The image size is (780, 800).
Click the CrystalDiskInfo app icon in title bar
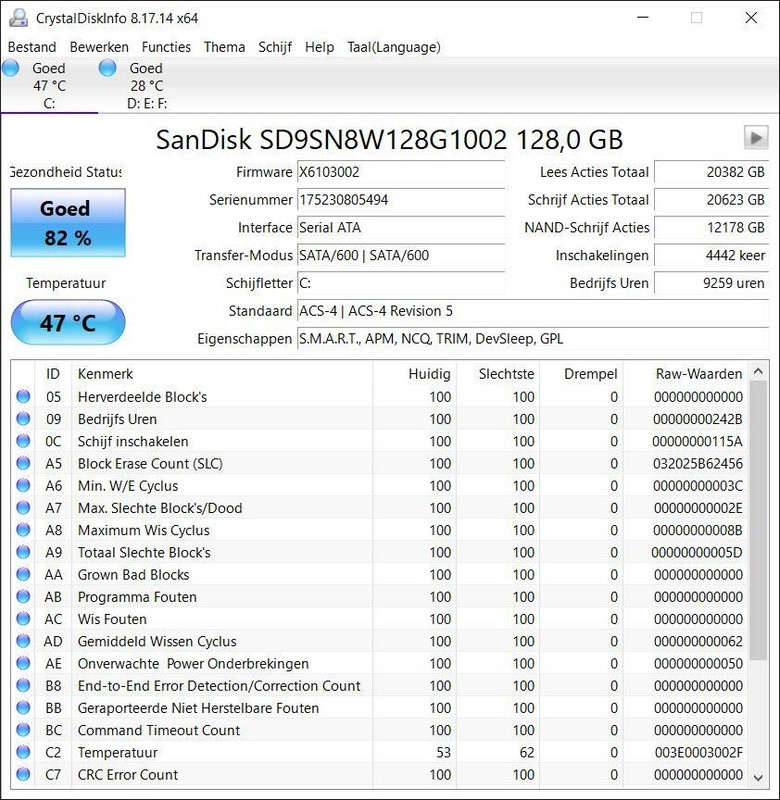click(x=17, y=18)
